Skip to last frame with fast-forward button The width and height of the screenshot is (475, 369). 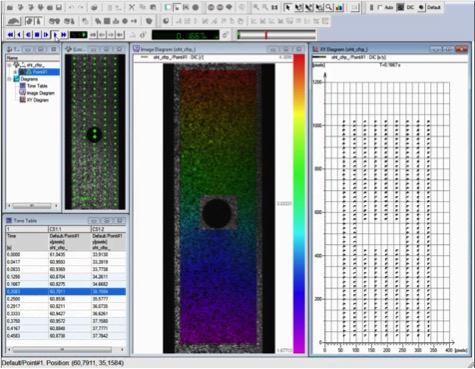pyautogui.click(x=64, y=34)
